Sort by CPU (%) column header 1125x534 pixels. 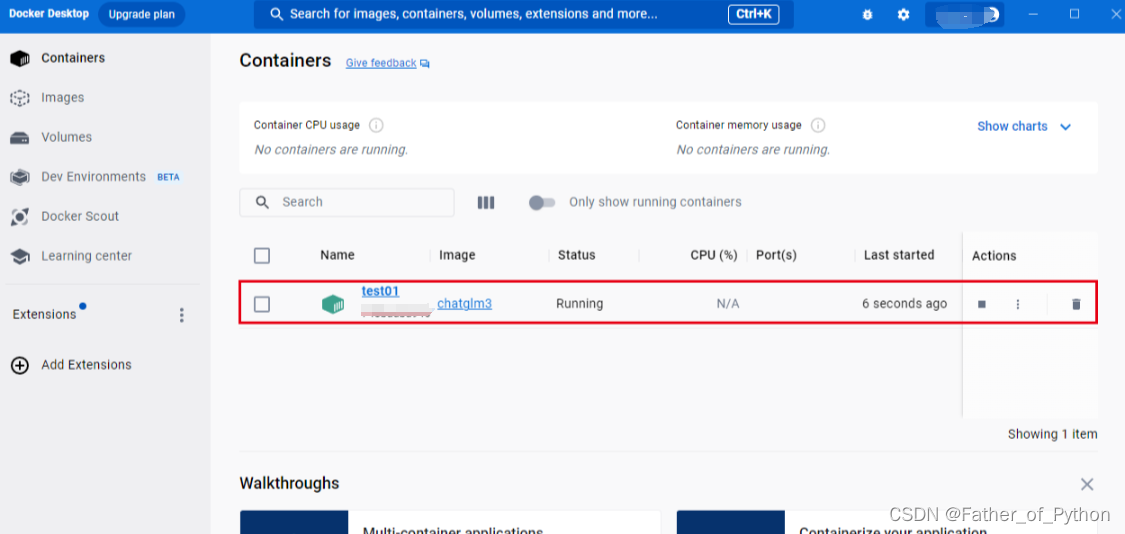point(714,256)
